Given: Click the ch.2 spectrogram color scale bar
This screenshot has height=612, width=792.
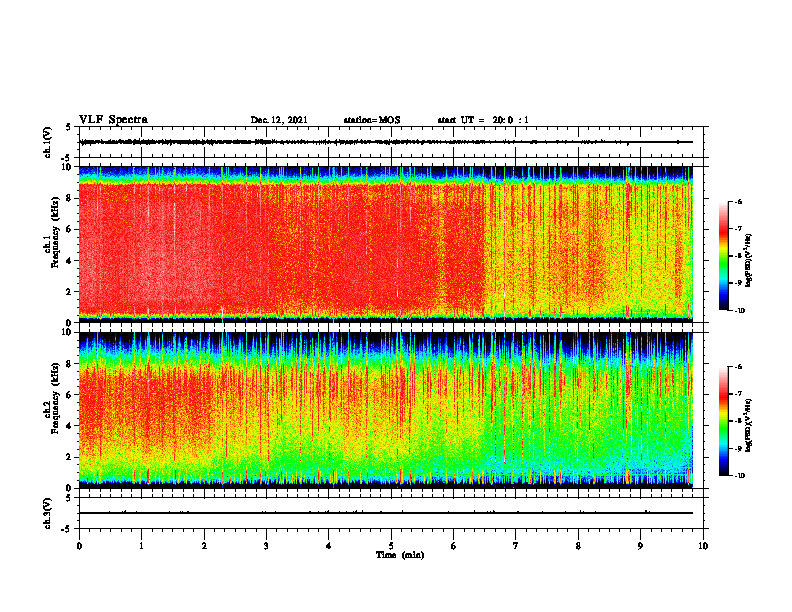Looking at the screenshot, I should [723, 421].
